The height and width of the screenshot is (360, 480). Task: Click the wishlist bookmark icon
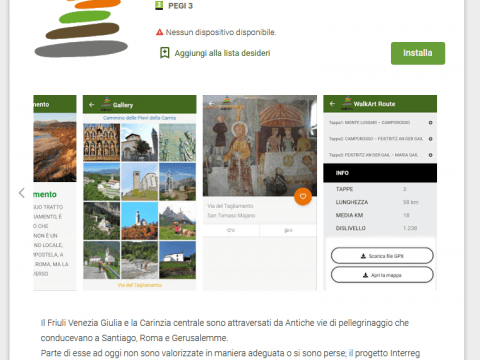click(x=165, y=53)
